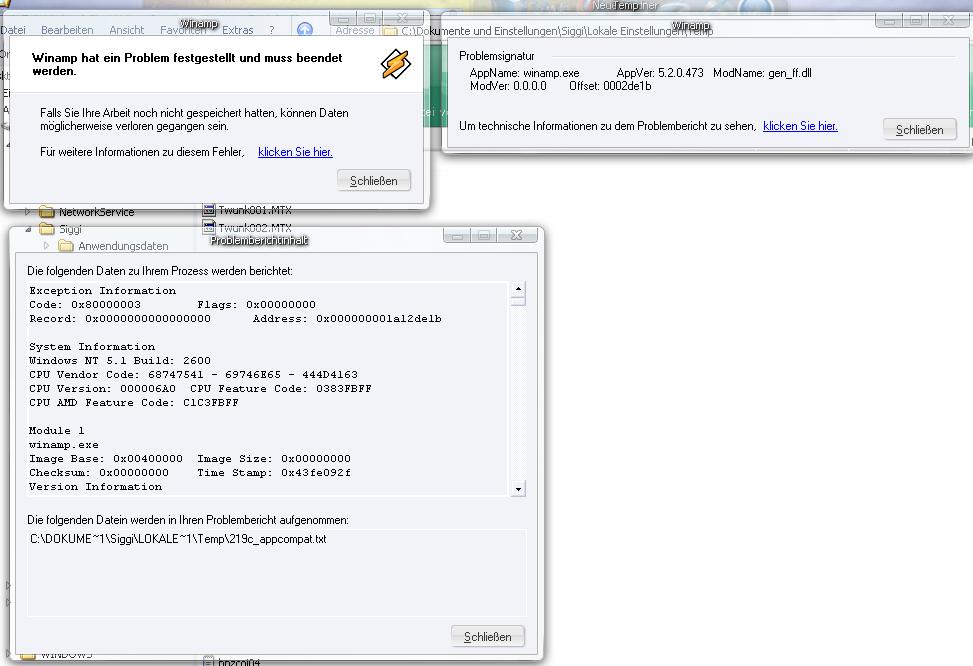
Task: Close the Winamp error dialog with Schließen
Action: coord(374,181)
